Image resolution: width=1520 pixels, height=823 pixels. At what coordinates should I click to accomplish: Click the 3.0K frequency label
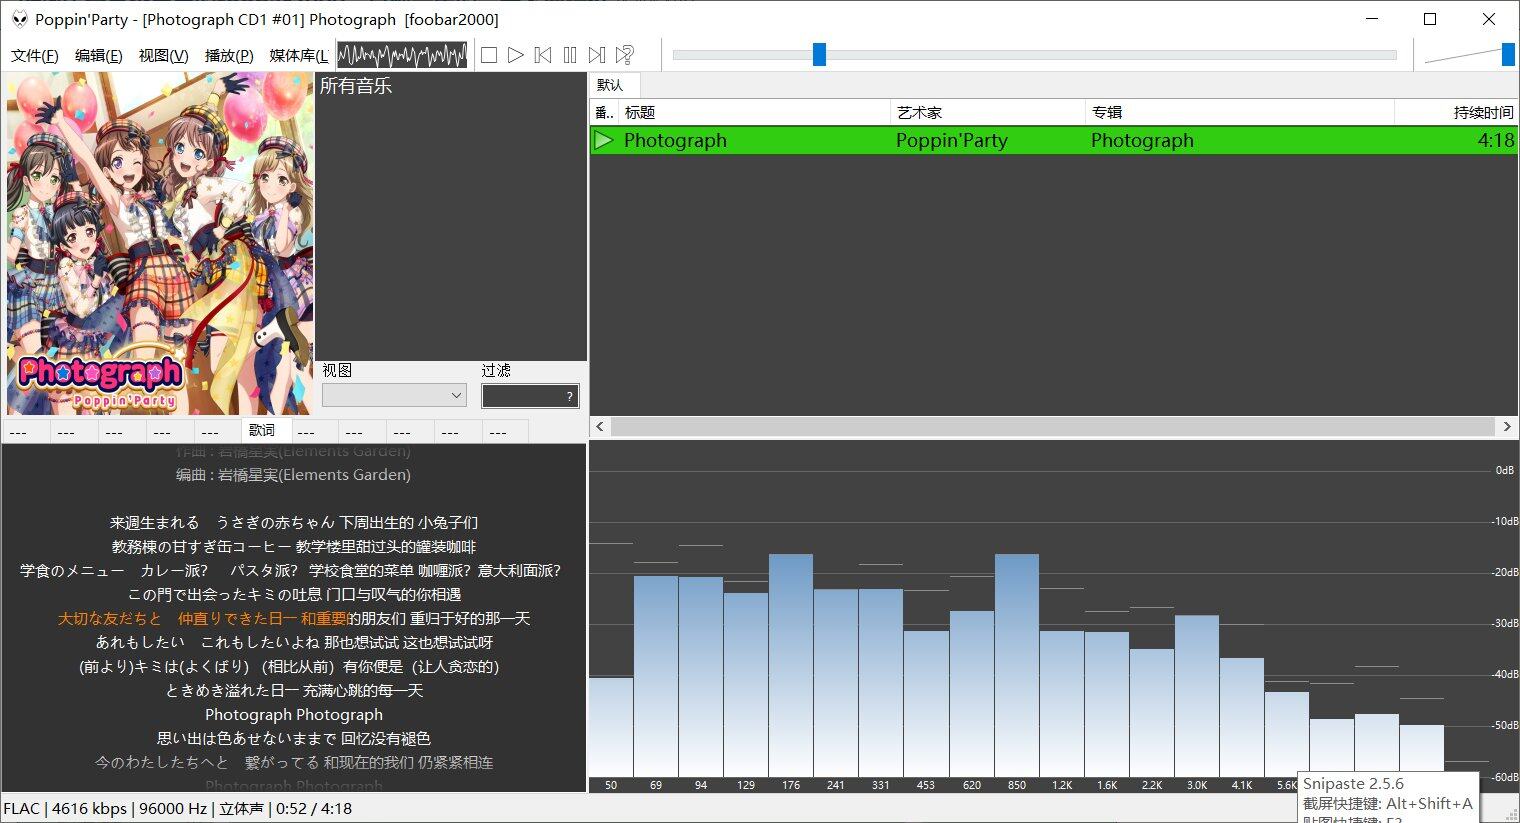click(x=1197, y=785)
